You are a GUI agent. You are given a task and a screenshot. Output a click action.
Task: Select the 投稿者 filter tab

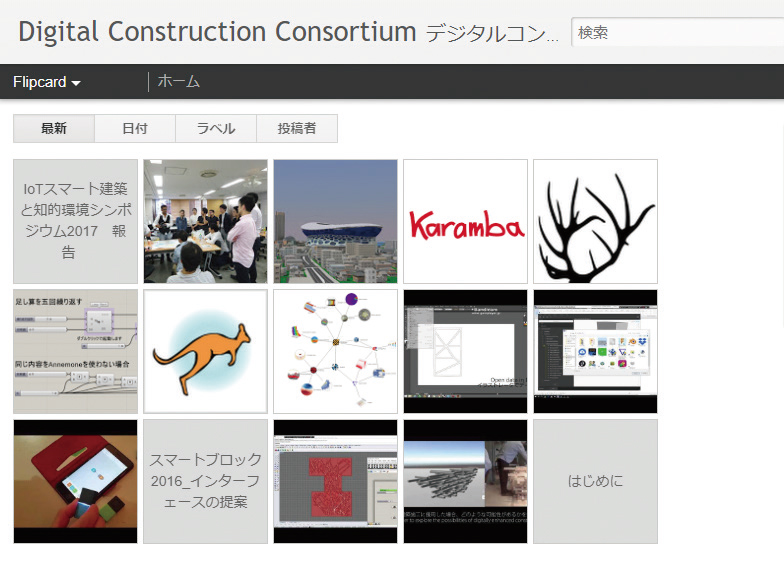pos(297,128)
